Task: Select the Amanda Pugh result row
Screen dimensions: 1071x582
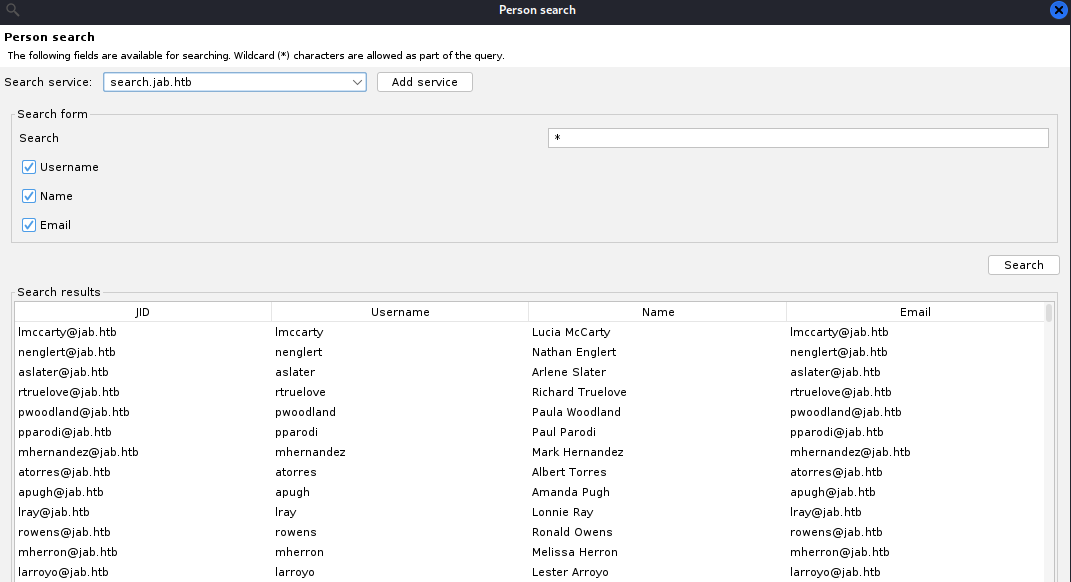Action: click(x=529, y=492)
